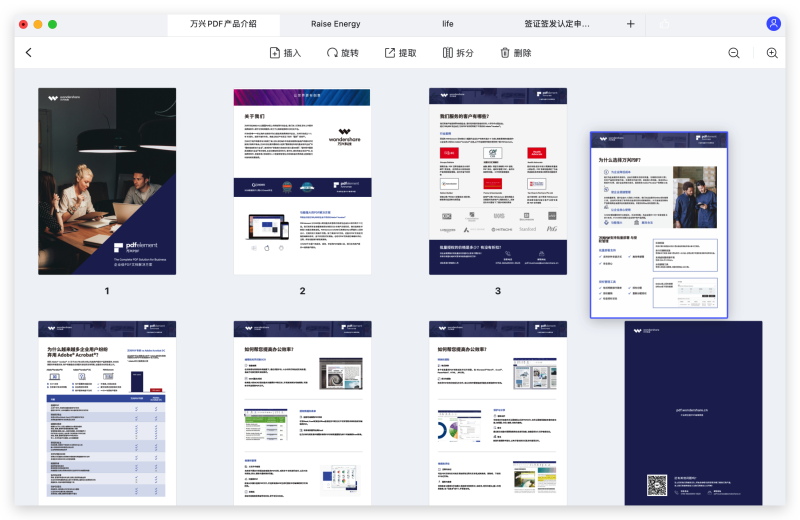Open the user account avatar
The image size is (800, 520).
click(774, 23)
